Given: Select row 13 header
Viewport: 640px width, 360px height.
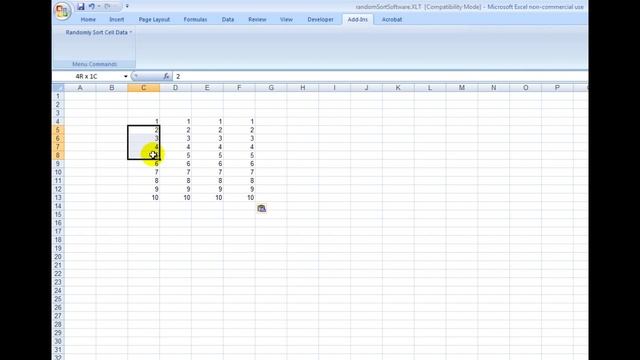Looking at the screenshot, I should [58, 198].
